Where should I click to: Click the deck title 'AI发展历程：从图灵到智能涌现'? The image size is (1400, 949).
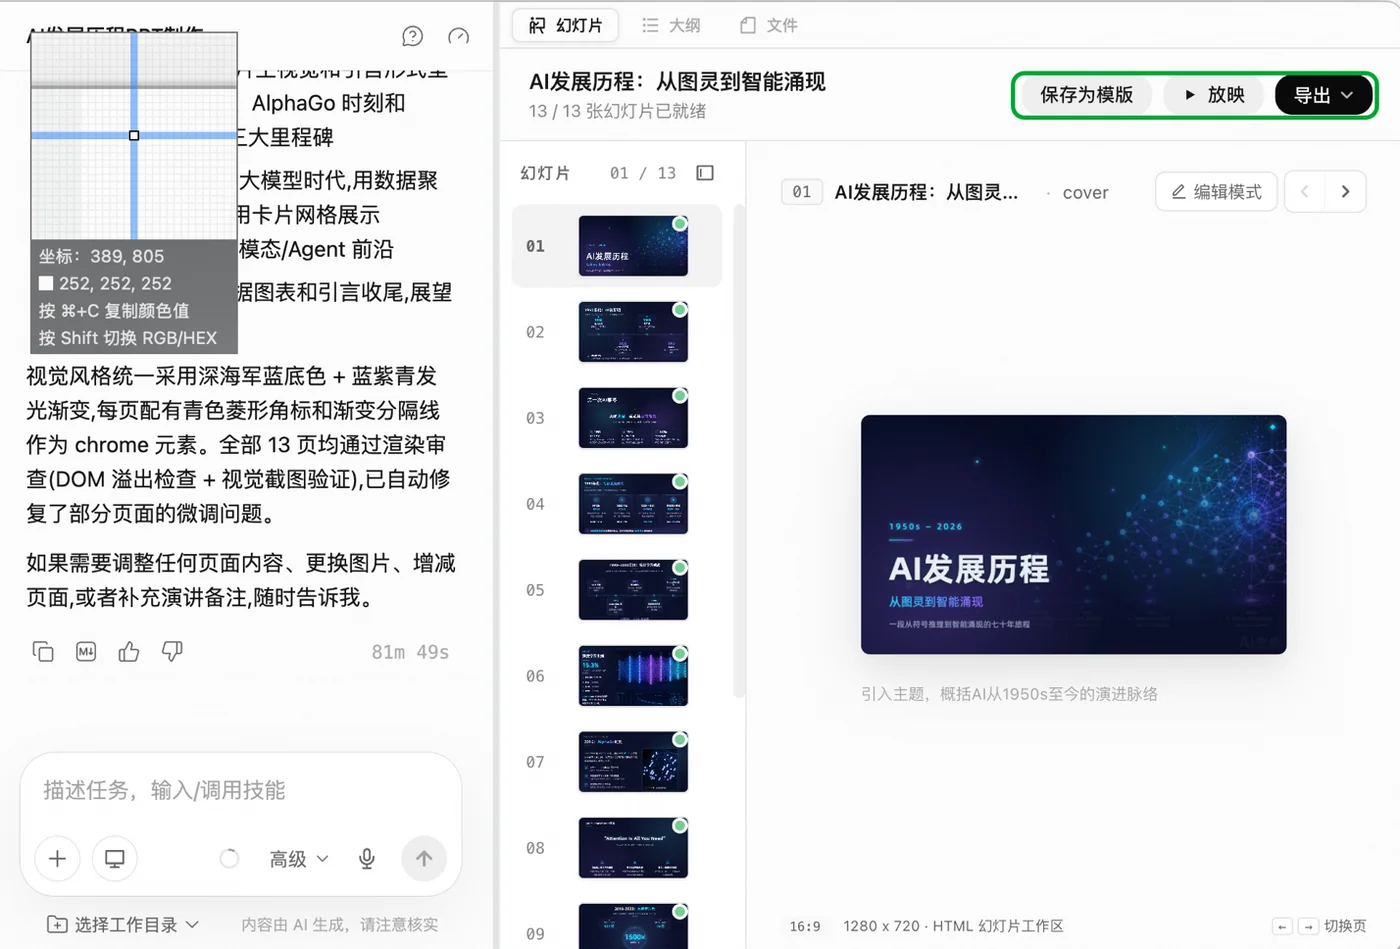point(677,82)
